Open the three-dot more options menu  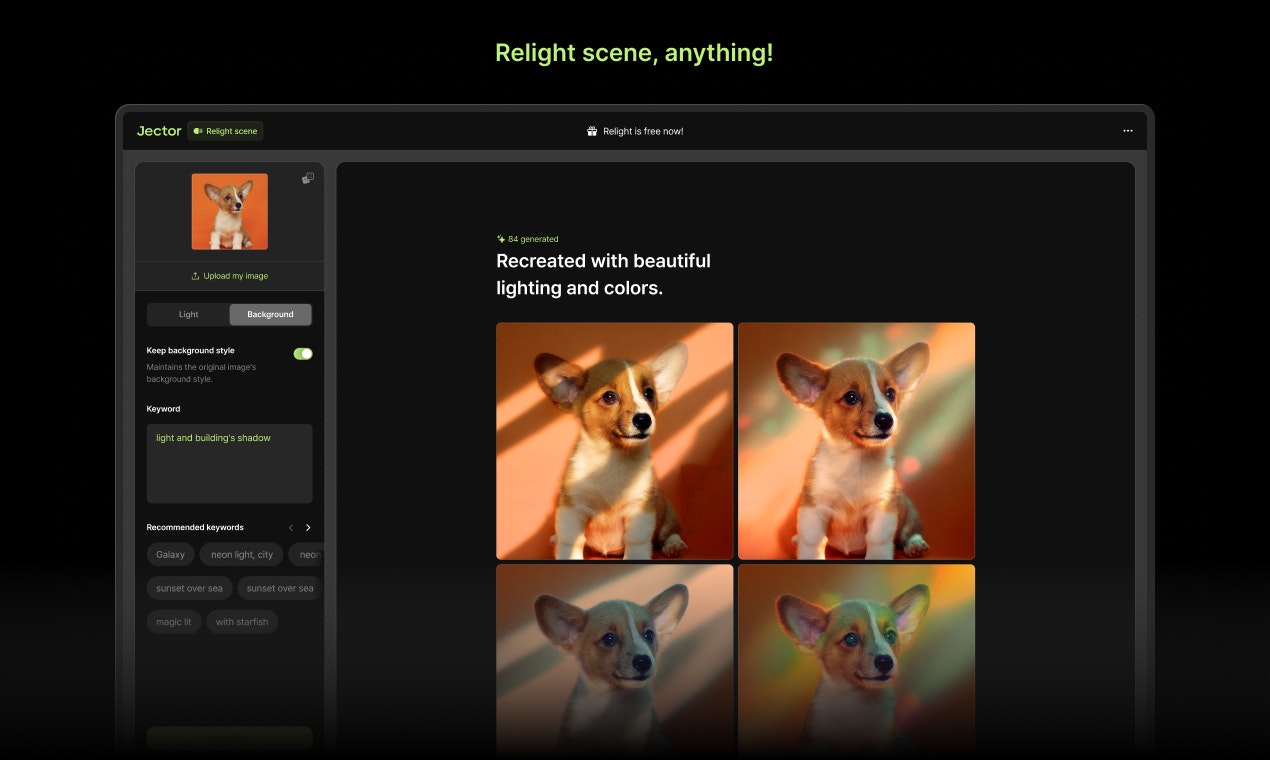tap(1128, 131)
